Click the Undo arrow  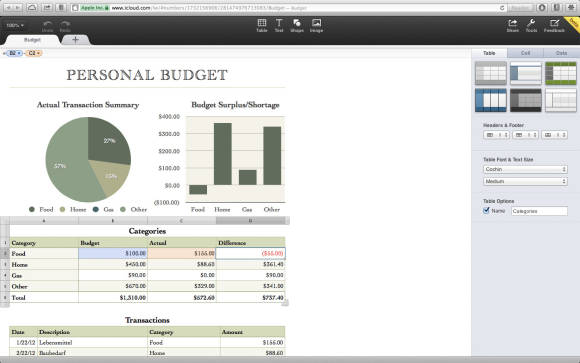point(47,26)
